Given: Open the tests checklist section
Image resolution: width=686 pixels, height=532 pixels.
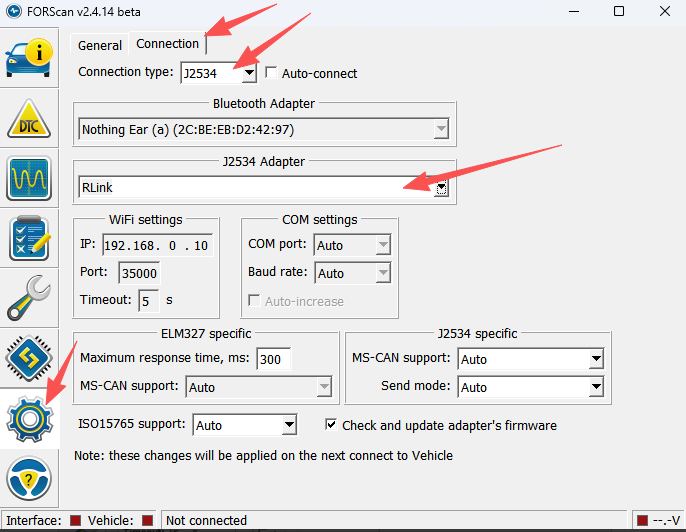Looking at the screenshot, I should point(30,239).
